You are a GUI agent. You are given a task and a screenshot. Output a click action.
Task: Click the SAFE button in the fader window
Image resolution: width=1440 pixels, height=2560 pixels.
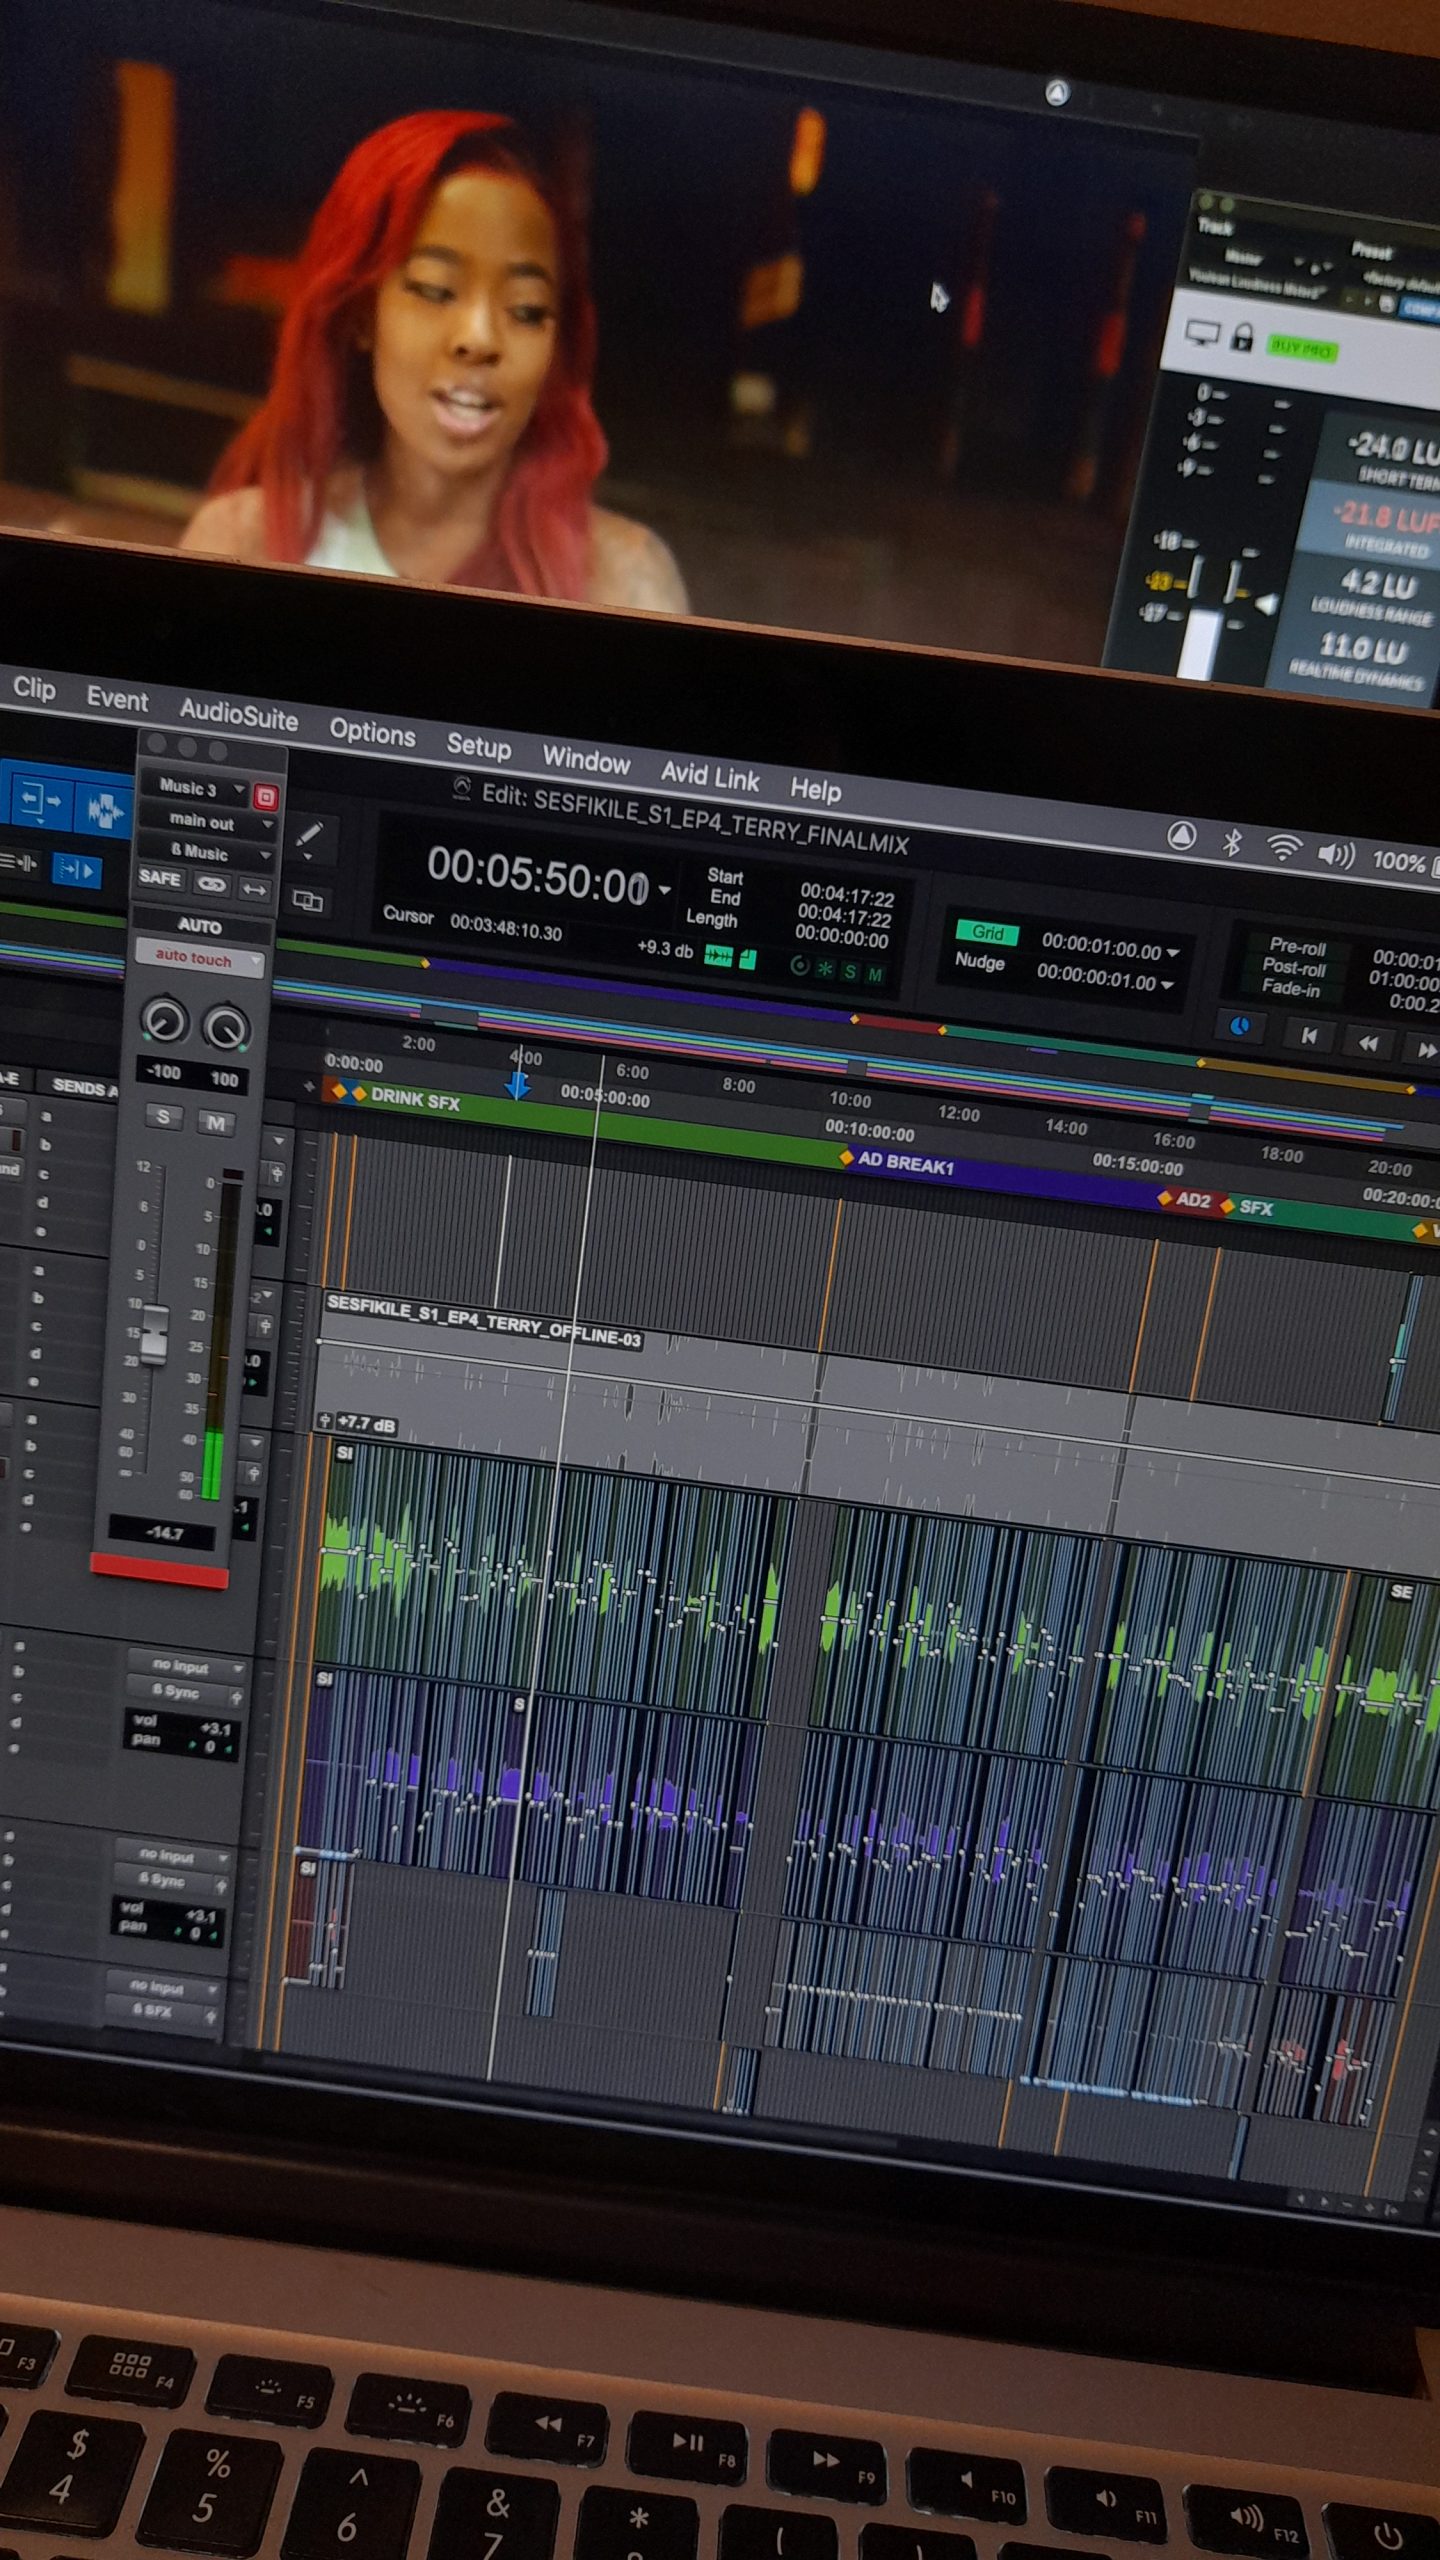159,878
